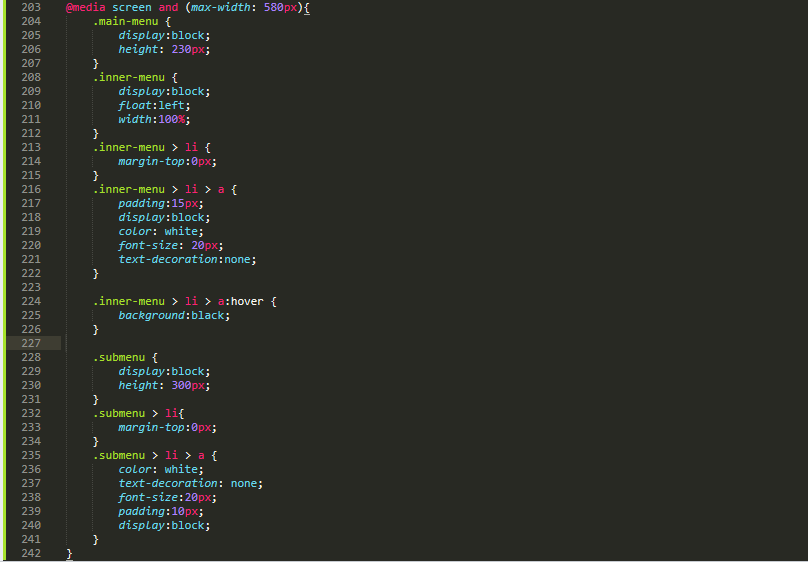Click line number 226 in the gutter
Viewport: 808px width, 562px height.
click(31, 330)
